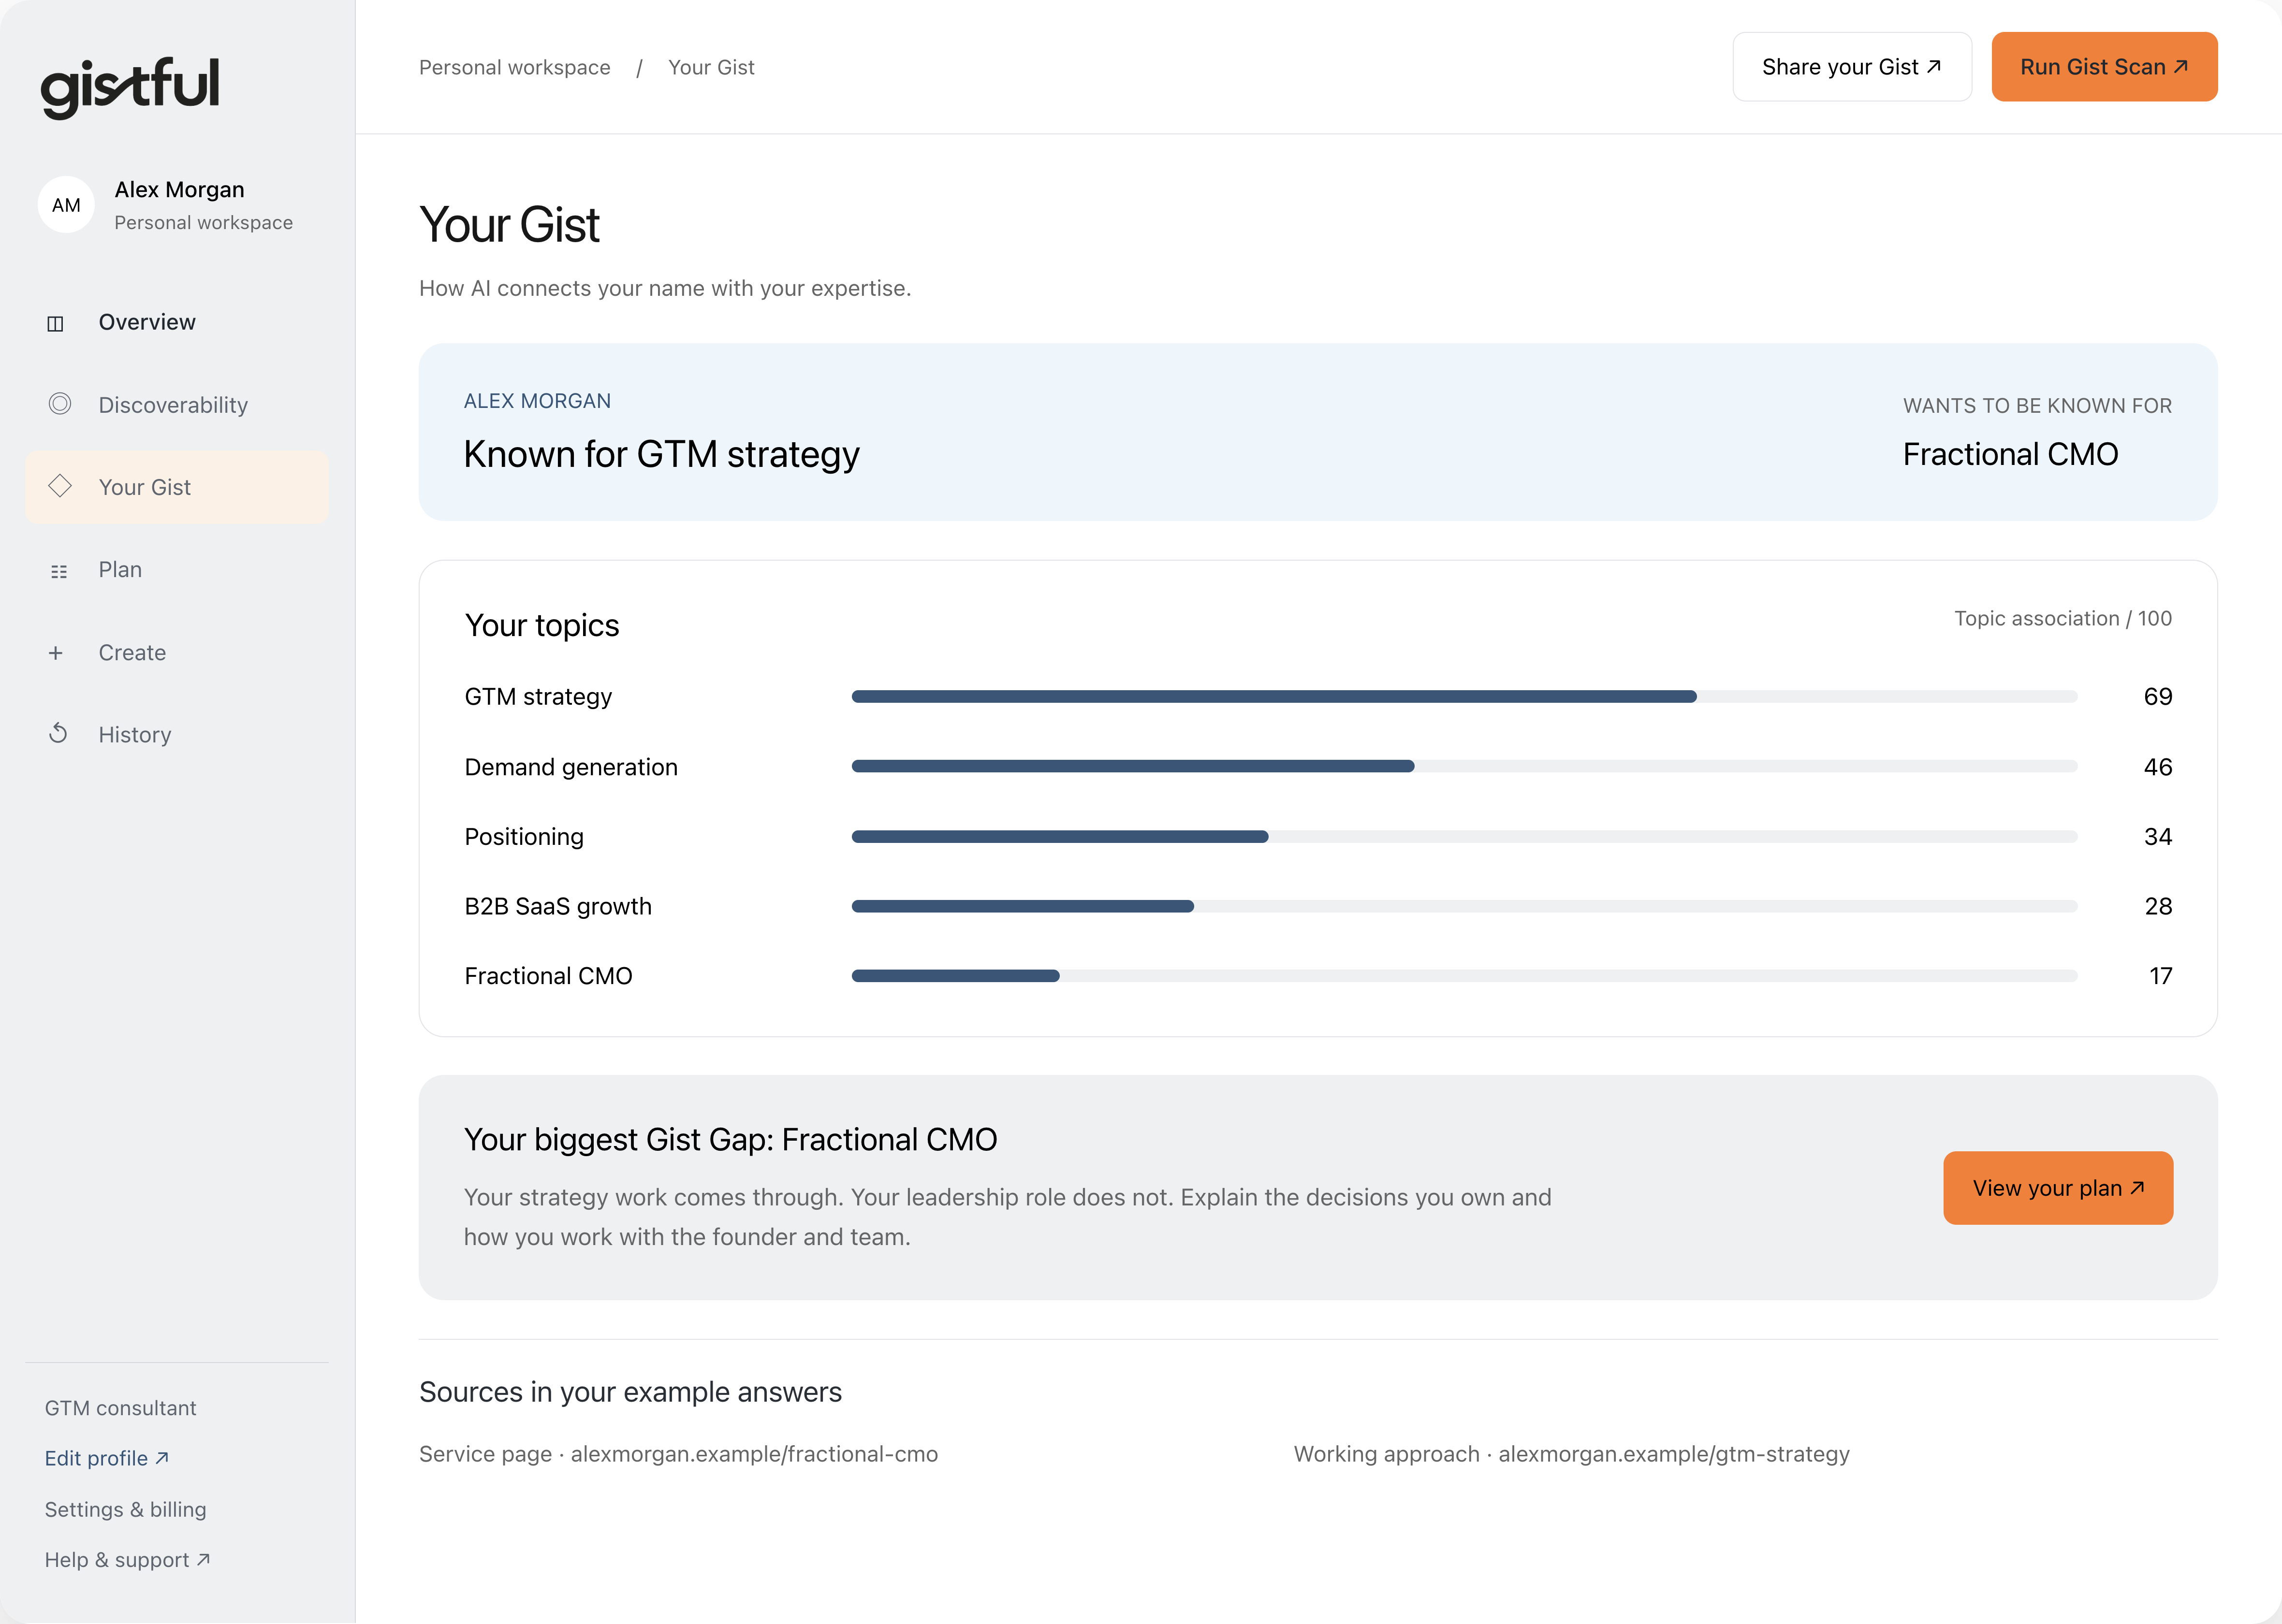Open the Create menu item
The height and width of the screenshot is (1624, 2282).
177,653
